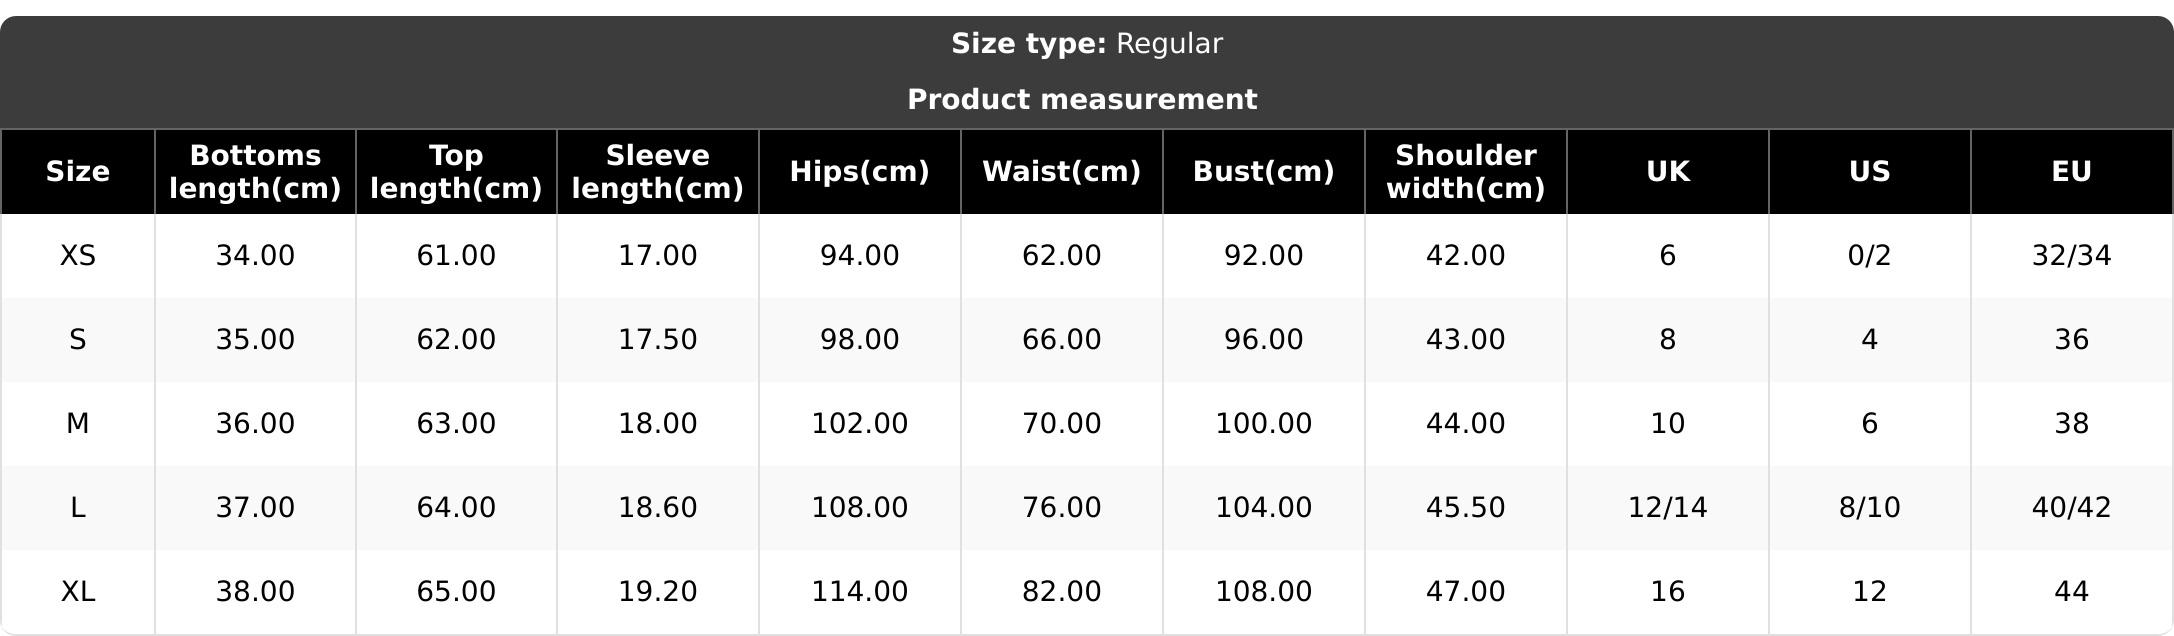
Task: Click the Bottoms length(cm) column header
Action: tap(255, 172)
